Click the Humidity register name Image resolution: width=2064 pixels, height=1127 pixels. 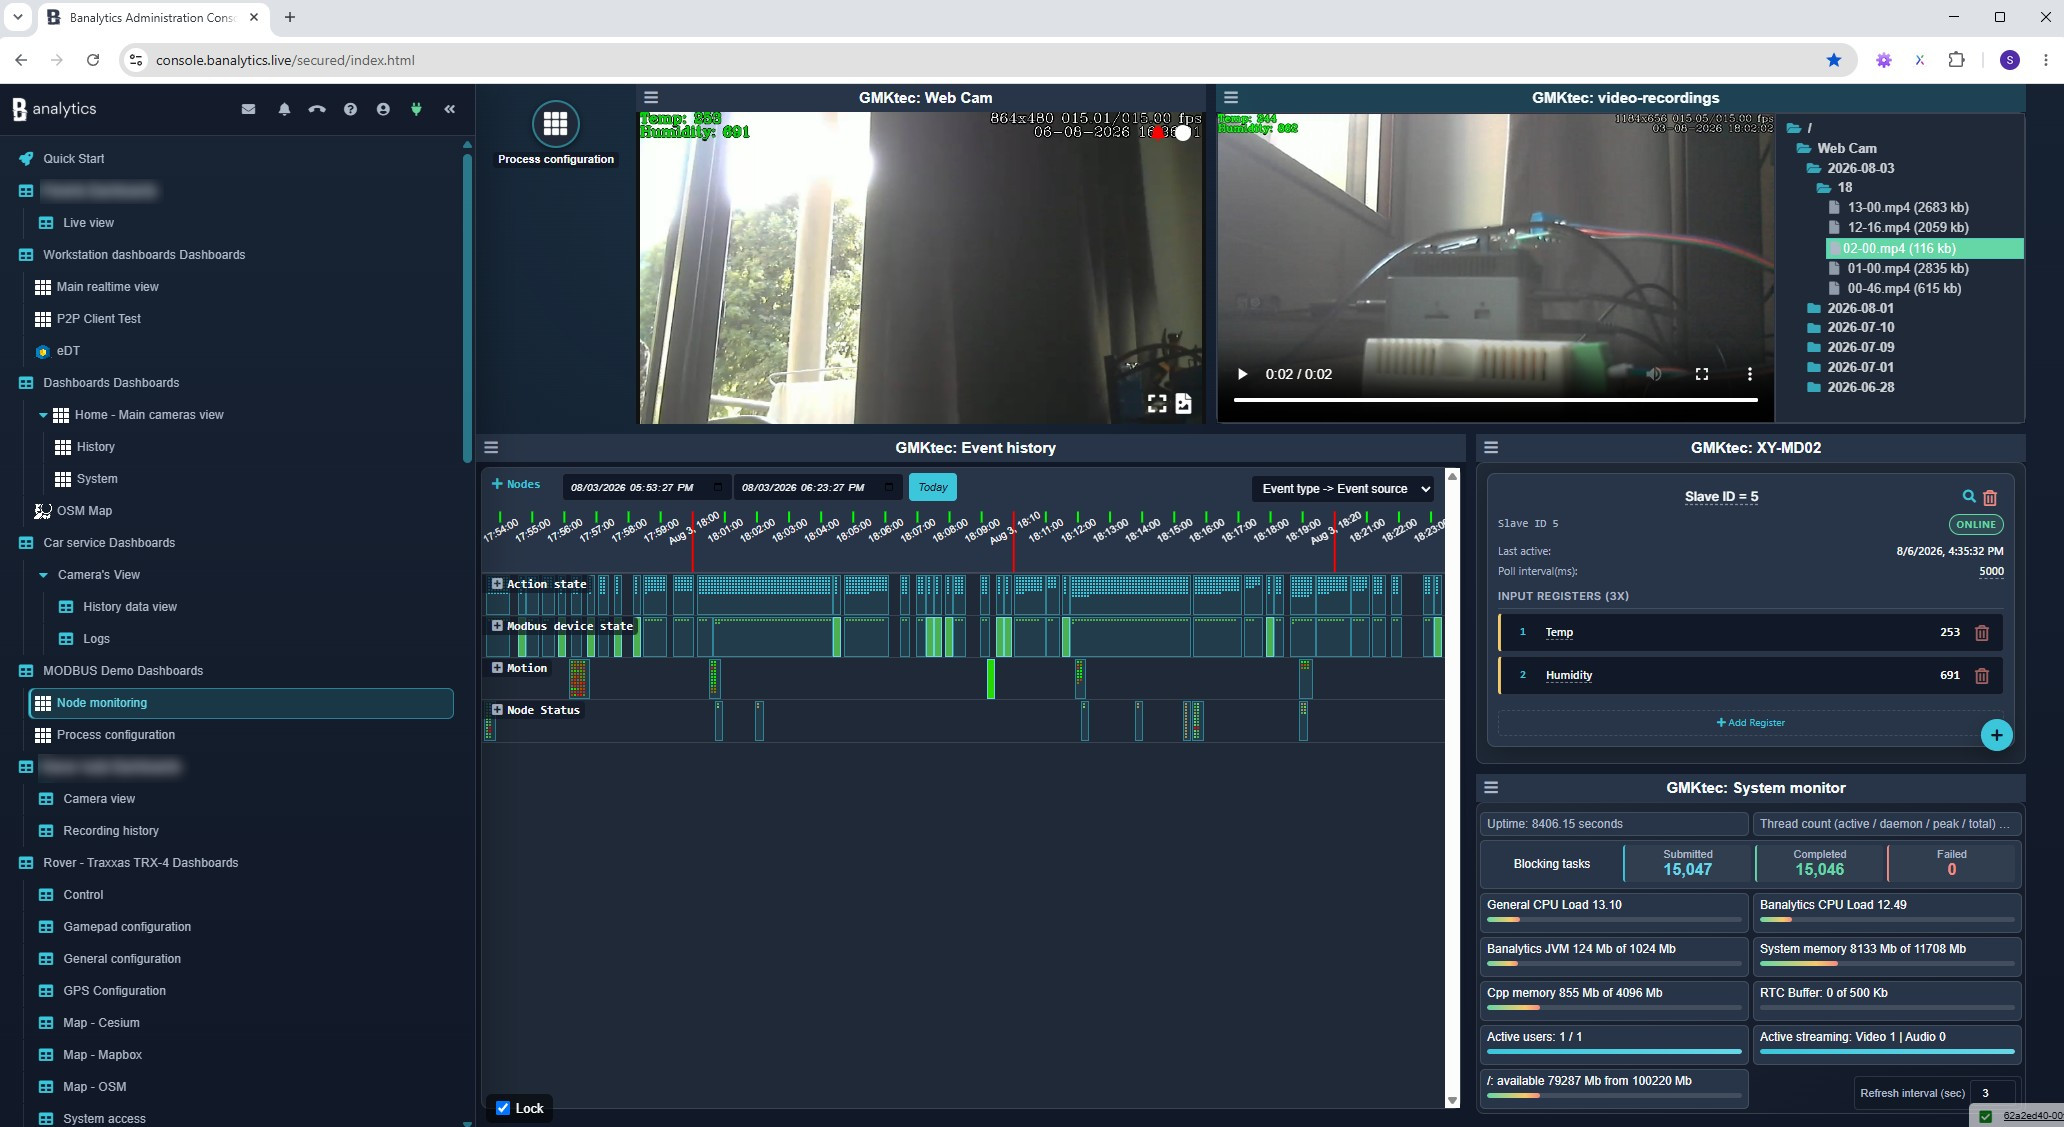pos(1569,675)
